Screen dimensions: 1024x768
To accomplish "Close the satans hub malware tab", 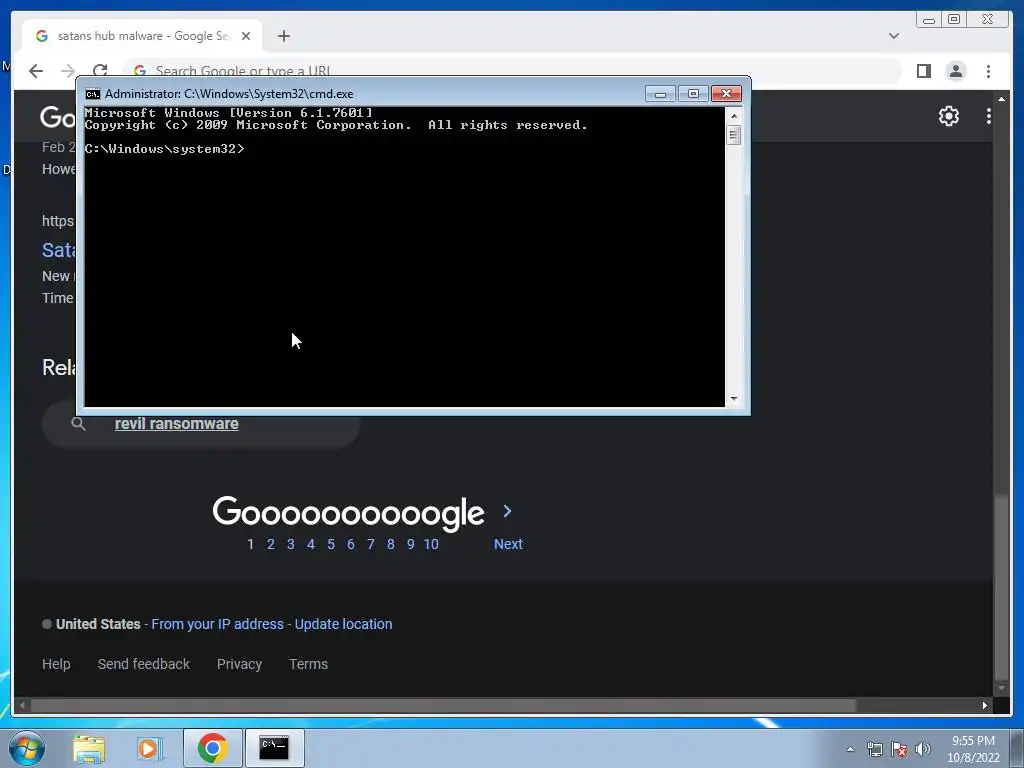I will (246, 36).
